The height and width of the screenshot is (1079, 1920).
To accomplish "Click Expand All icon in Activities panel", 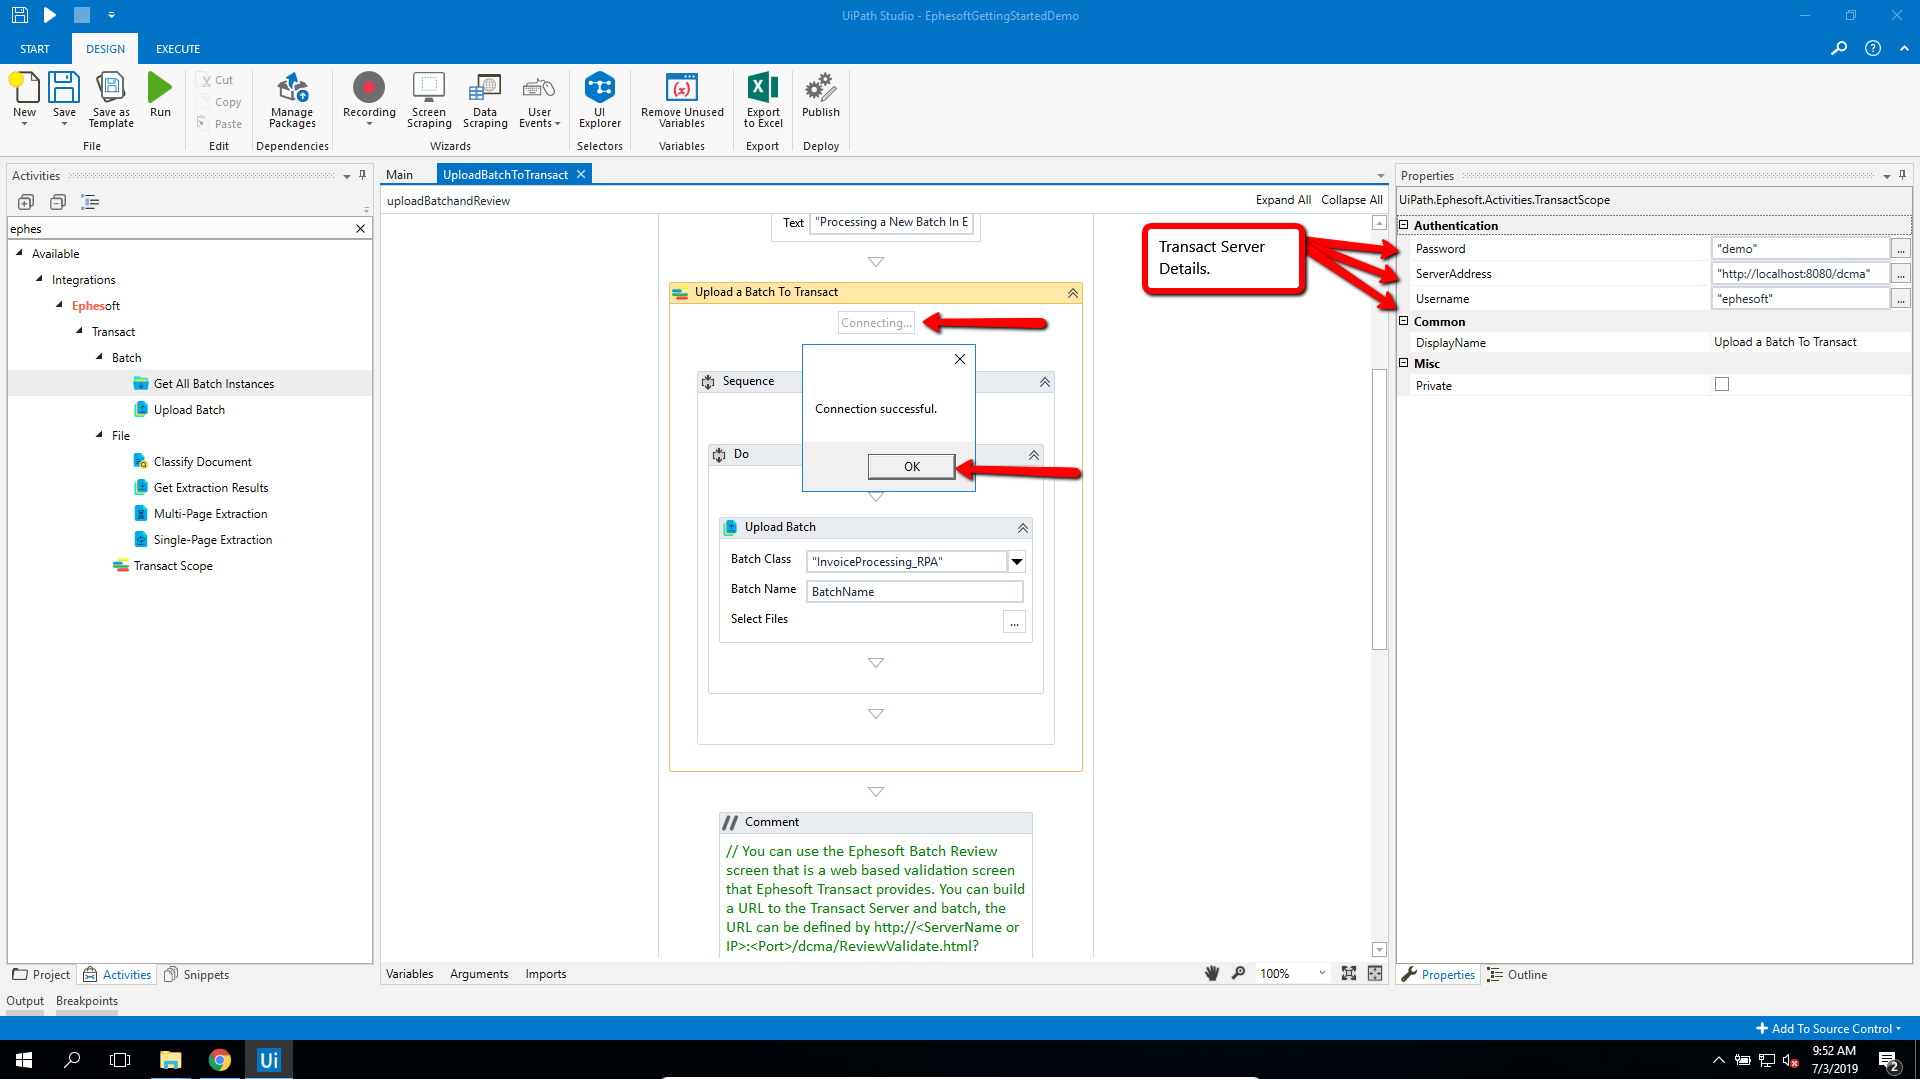I will point(26,202).
